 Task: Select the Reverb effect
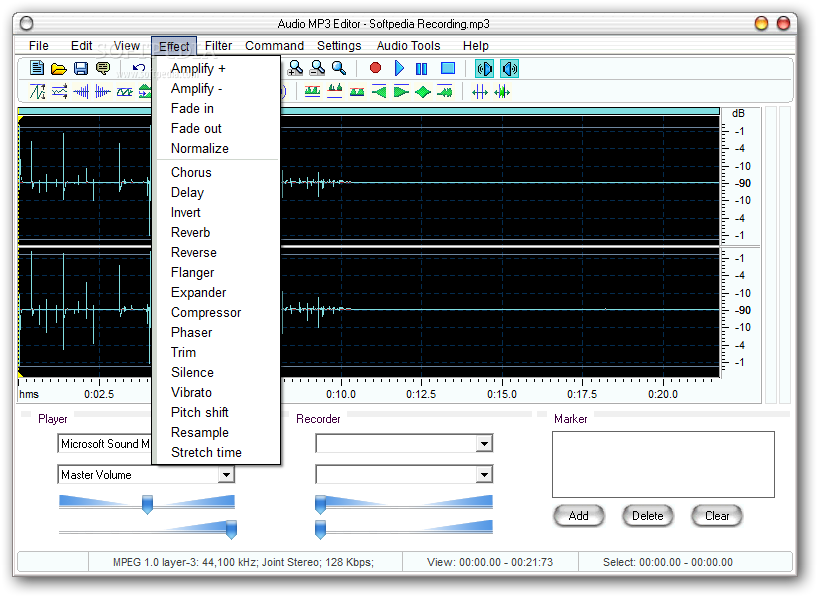pos(219,233)
